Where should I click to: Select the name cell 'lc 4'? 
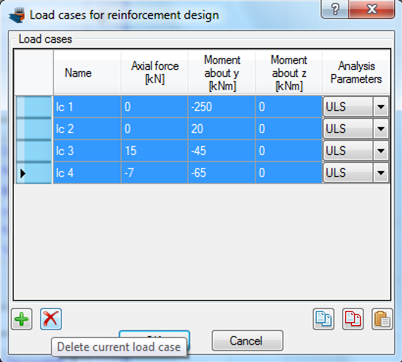tap(87, 173)
